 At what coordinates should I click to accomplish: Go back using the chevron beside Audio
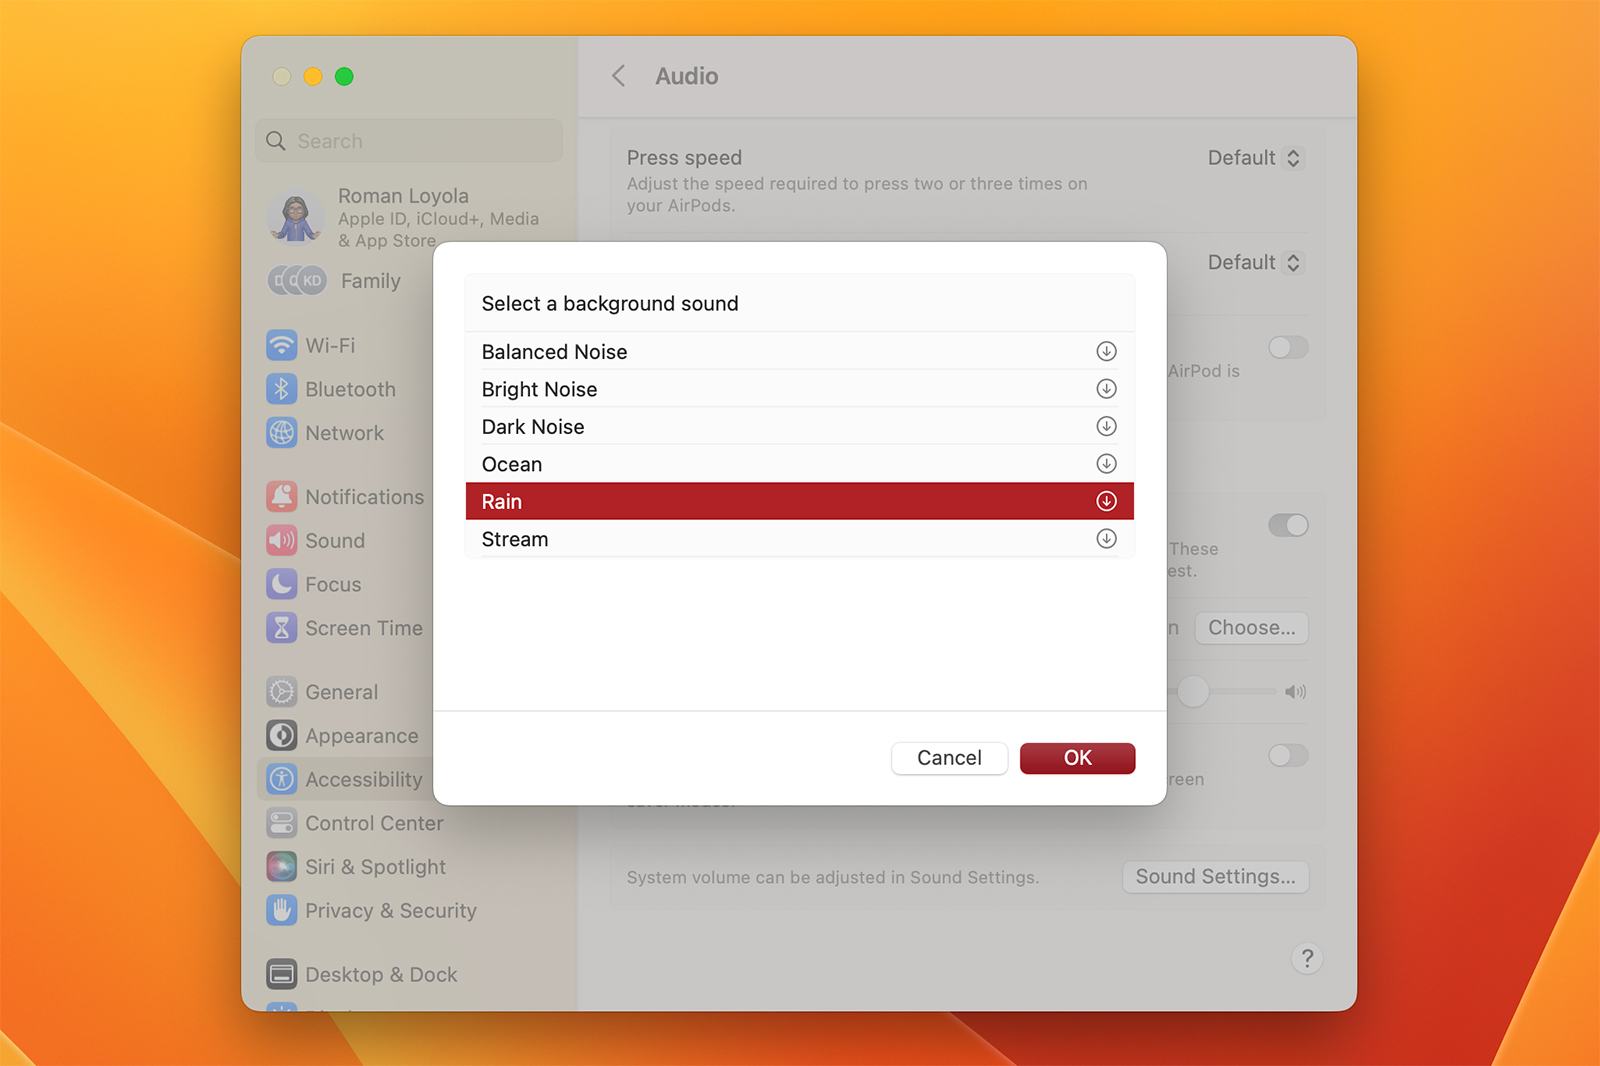pos(619,76)
